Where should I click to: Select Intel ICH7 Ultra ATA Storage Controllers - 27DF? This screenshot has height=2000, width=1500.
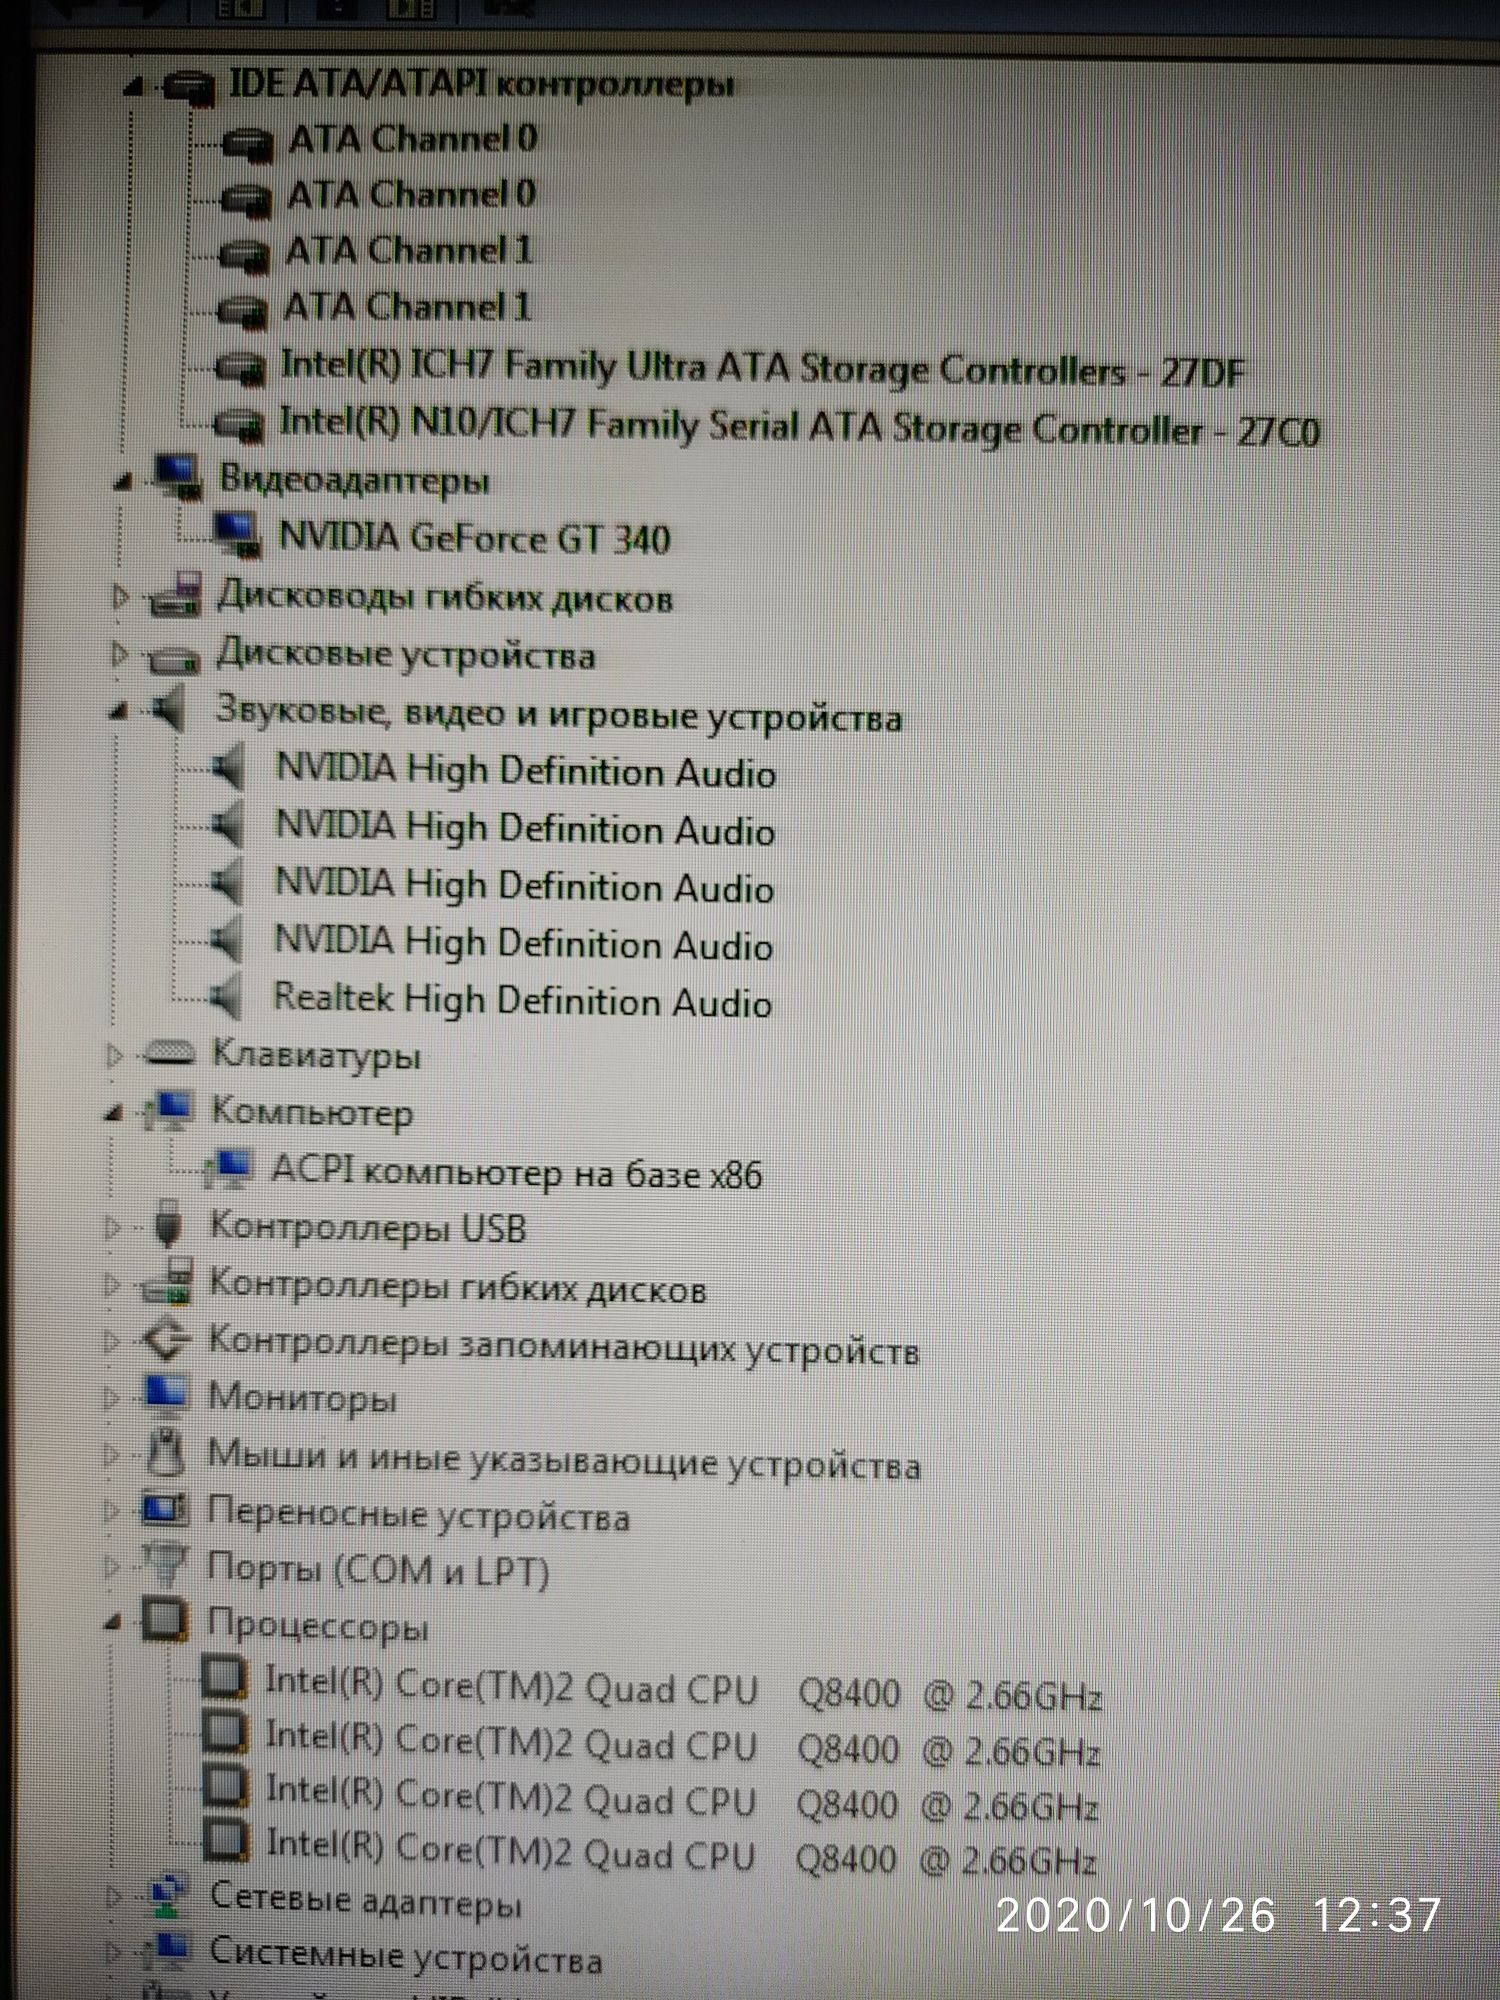[x=763, y=368]
